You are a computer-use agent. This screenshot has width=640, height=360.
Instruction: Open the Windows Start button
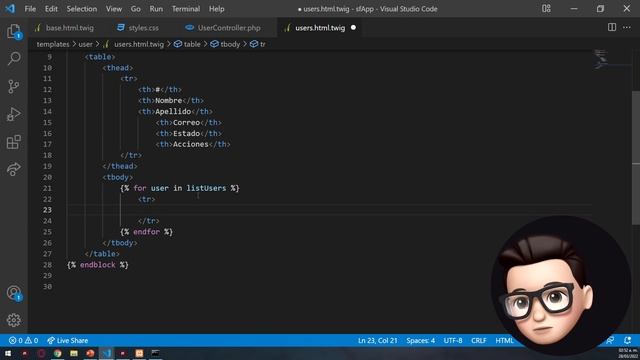8,353
